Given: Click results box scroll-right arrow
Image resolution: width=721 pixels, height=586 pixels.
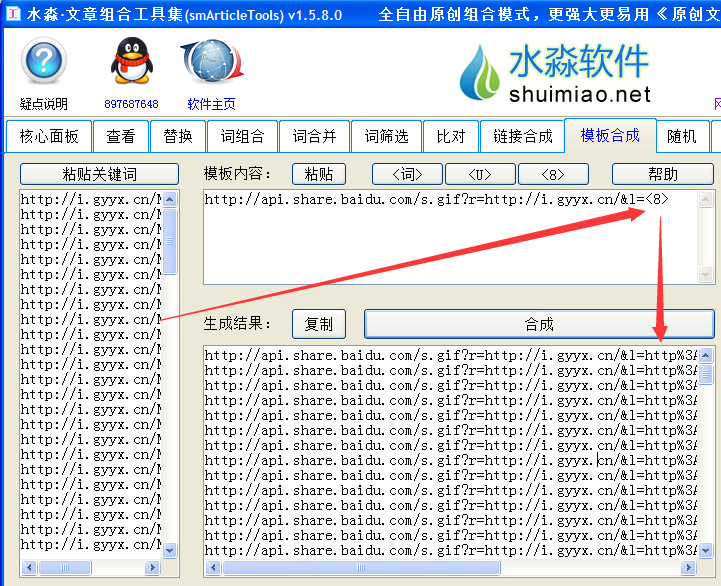Looking at the screenshot, I should (688, 567).
